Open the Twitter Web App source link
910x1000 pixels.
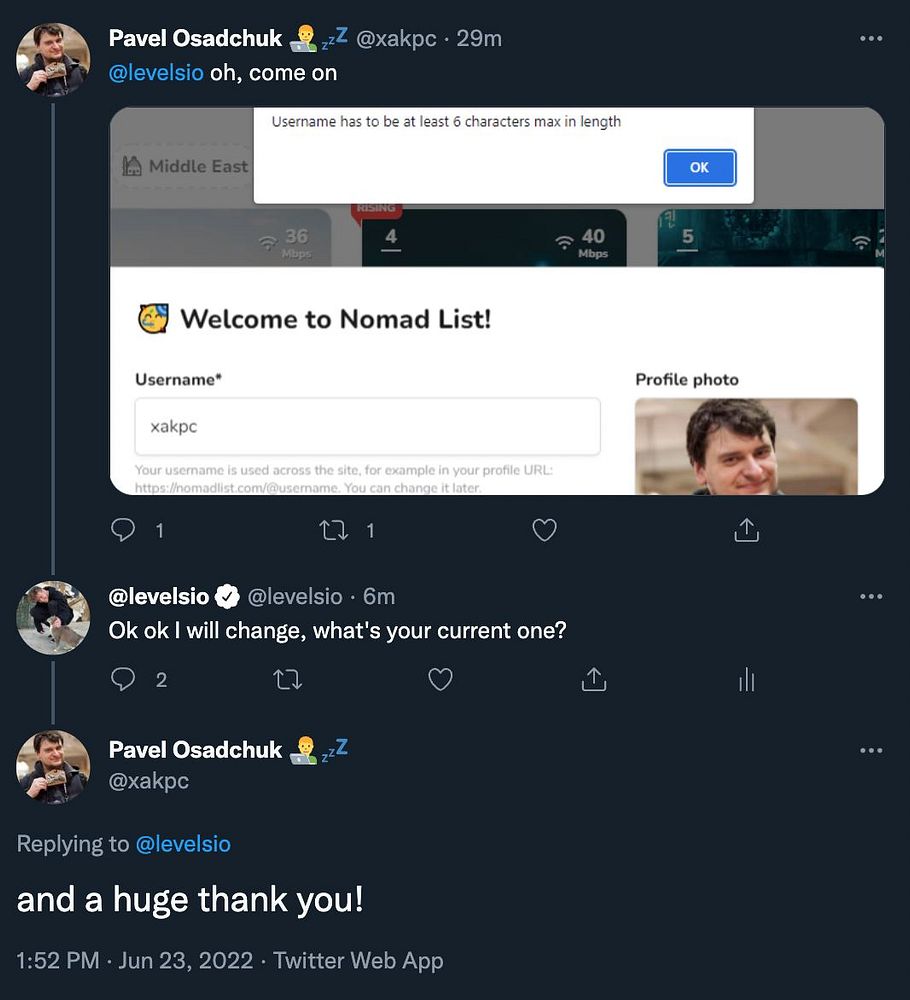[358, 961]
